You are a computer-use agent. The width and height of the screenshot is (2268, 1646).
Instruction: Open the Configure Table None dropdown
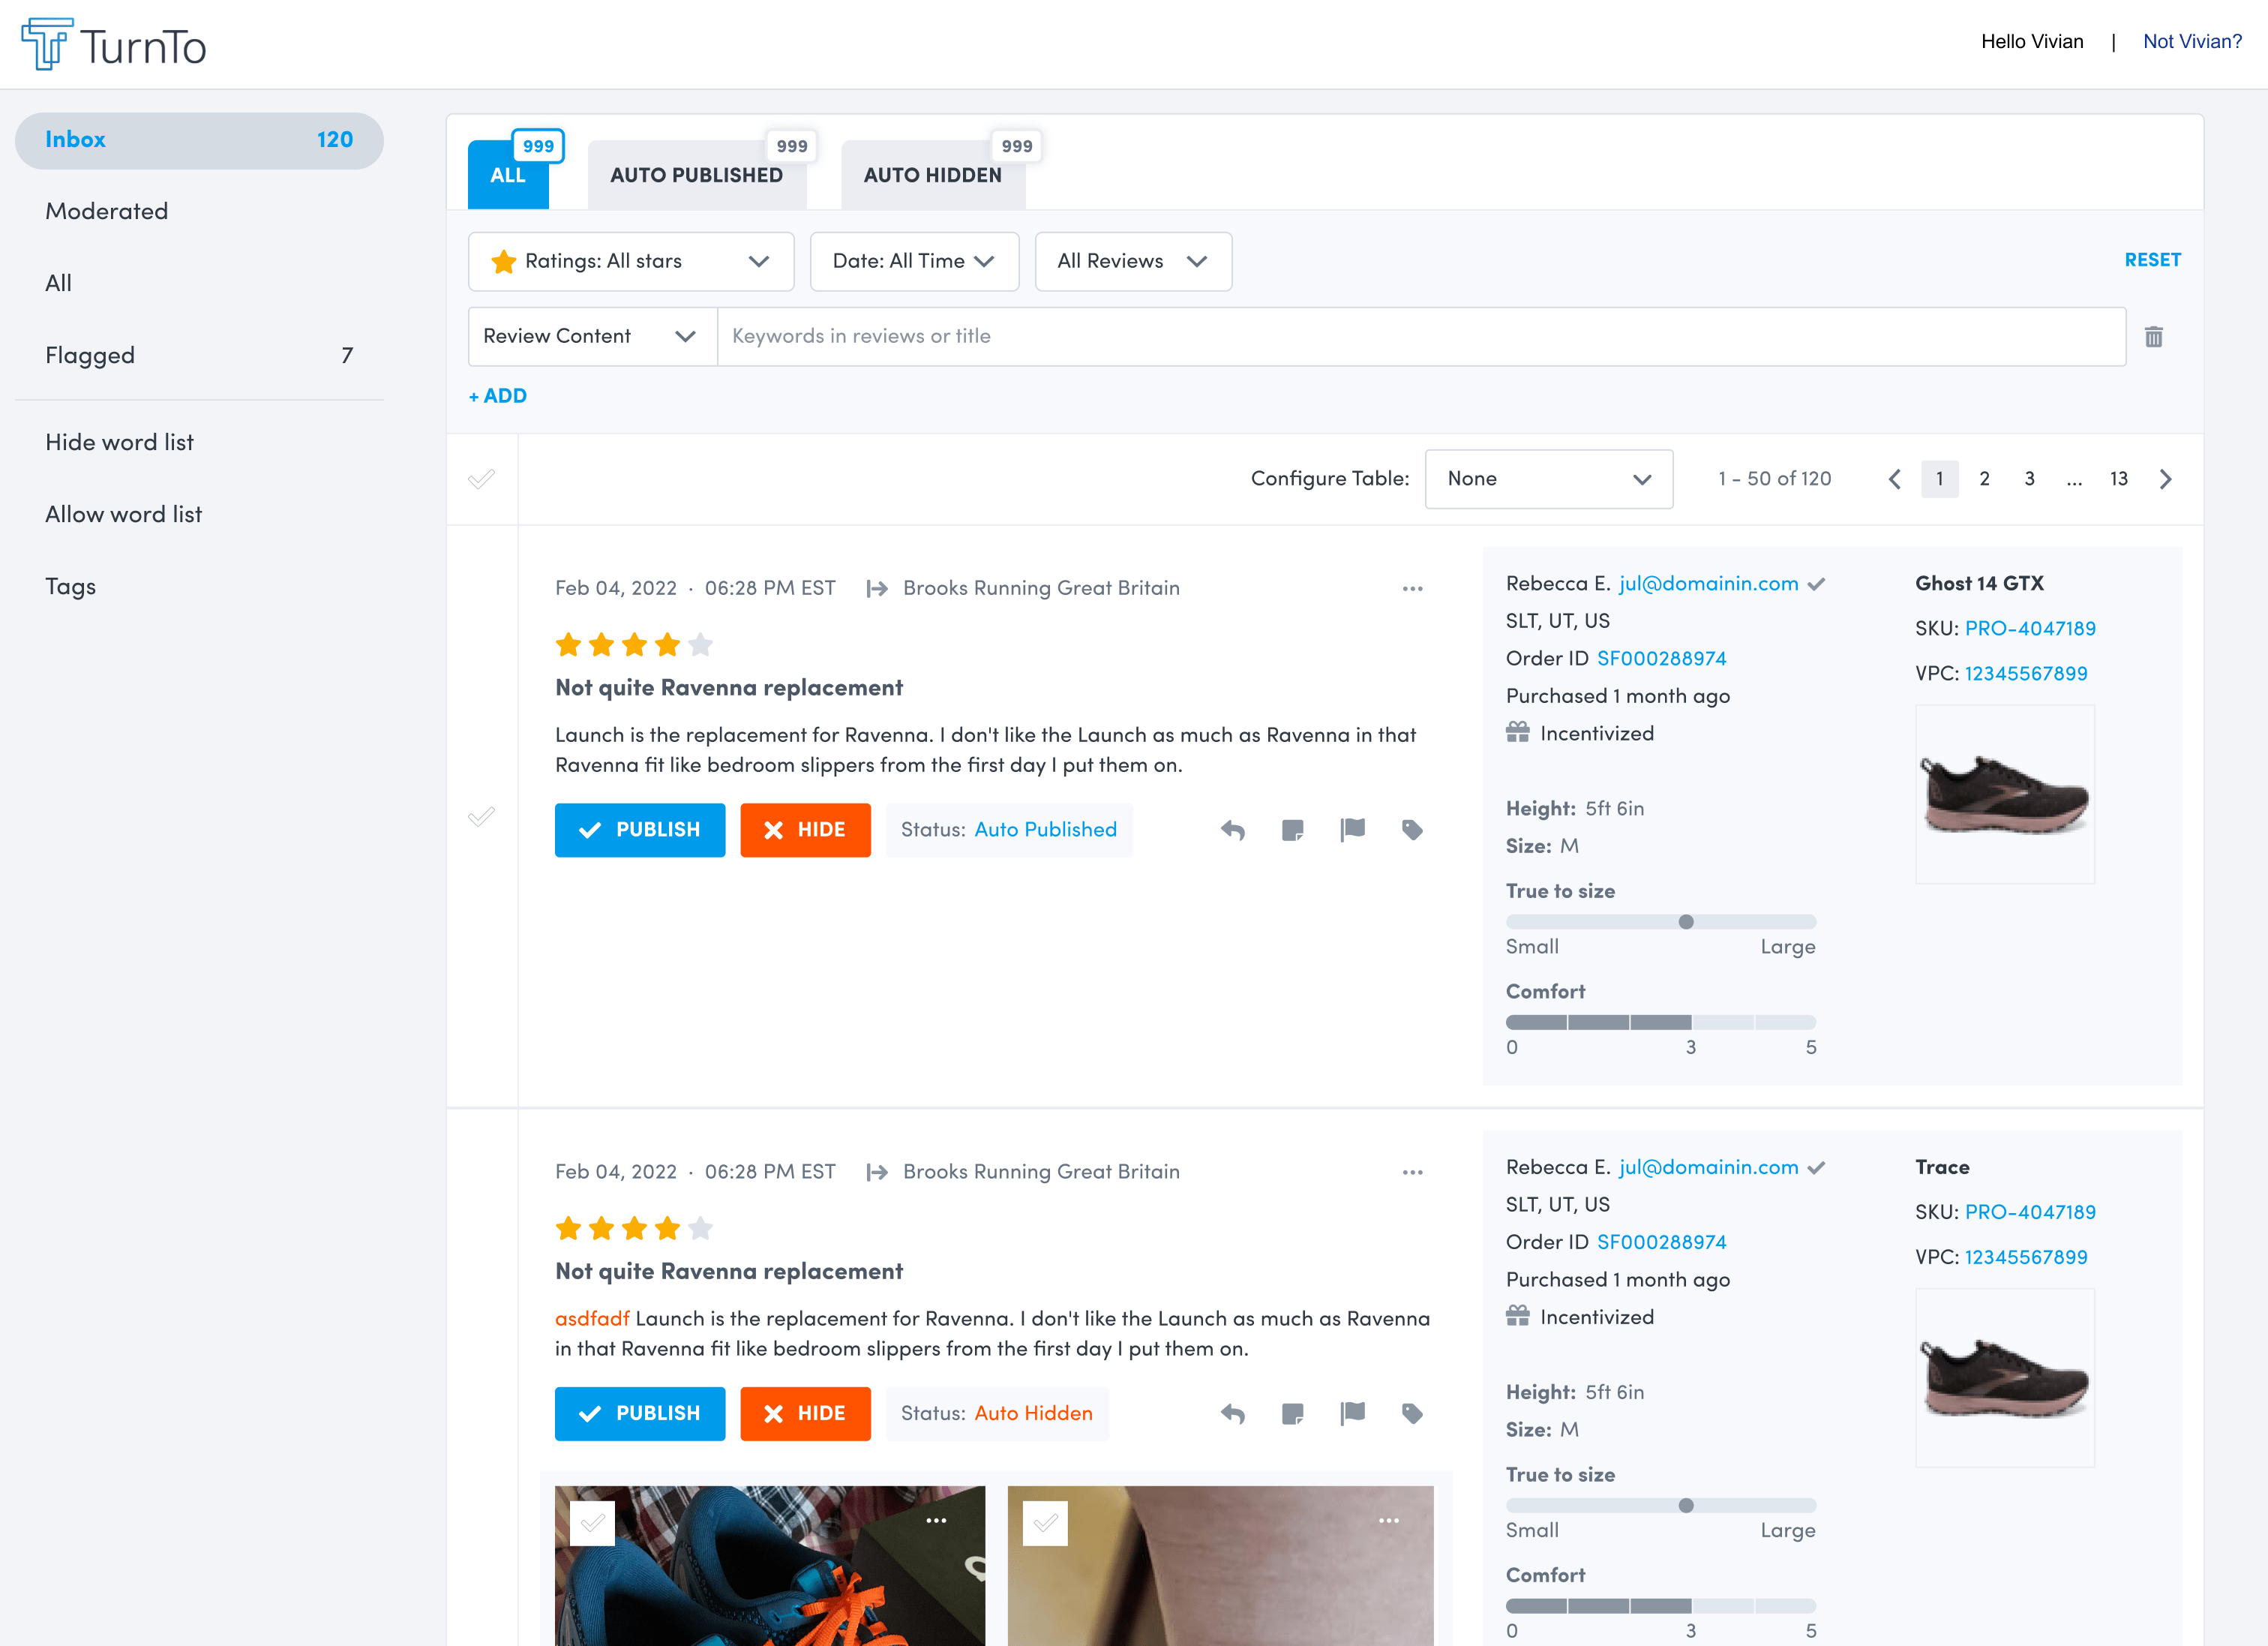click(x=1547, y=479)
